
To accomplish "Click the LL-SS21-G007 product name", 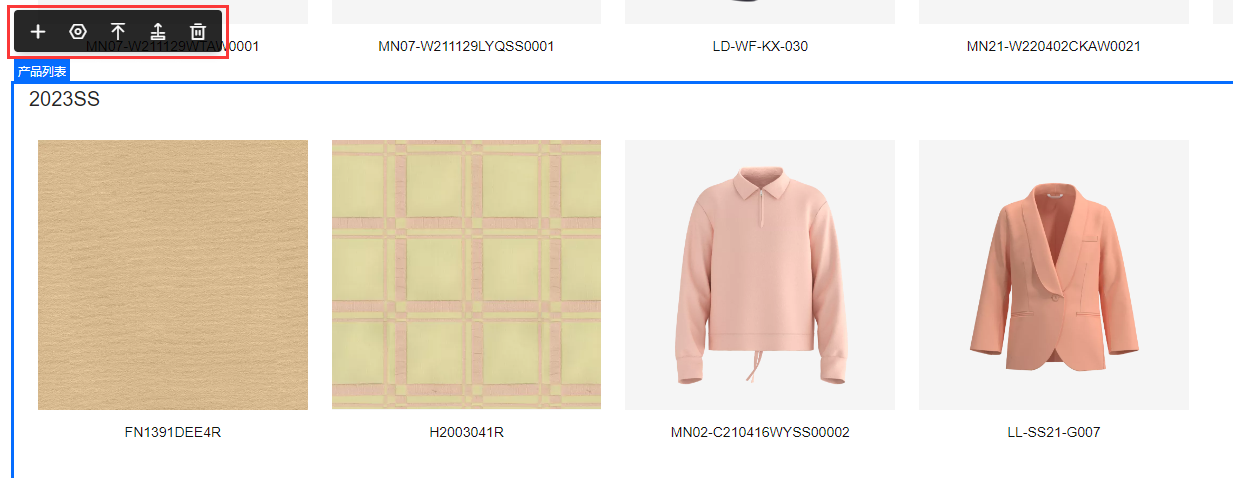I will click(x=1054, y=432).
